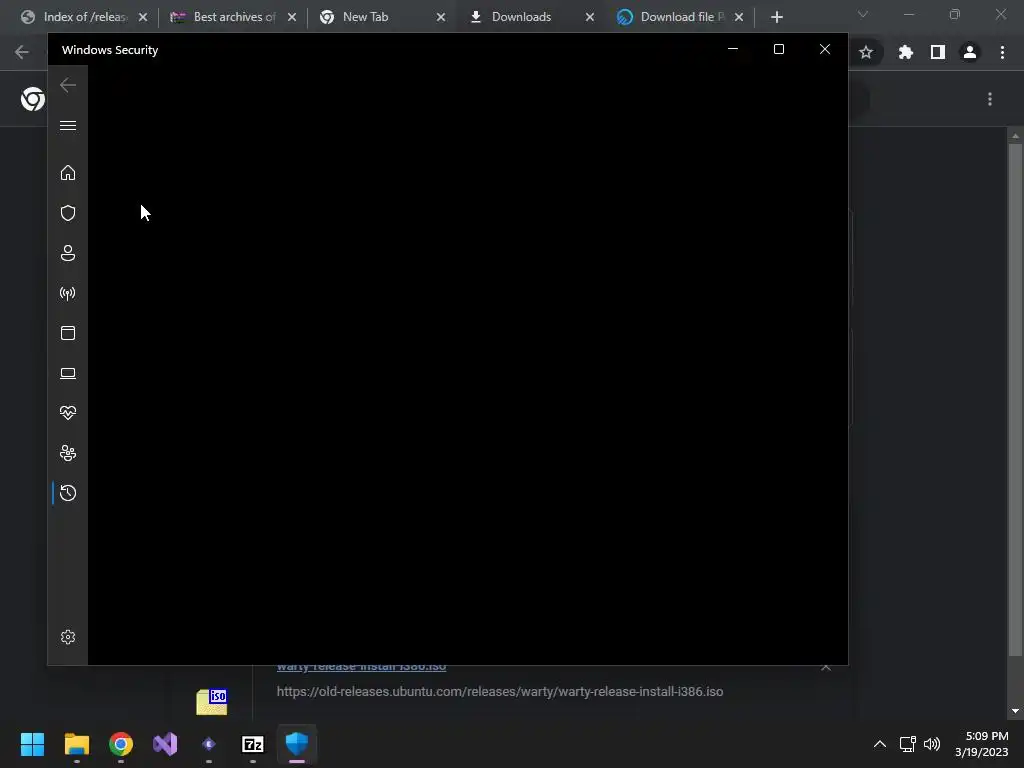The height and width of the screenshot is (768, 1024).
Task: Open warty-release-install-i386.iso download link
Action: (361, 667)
